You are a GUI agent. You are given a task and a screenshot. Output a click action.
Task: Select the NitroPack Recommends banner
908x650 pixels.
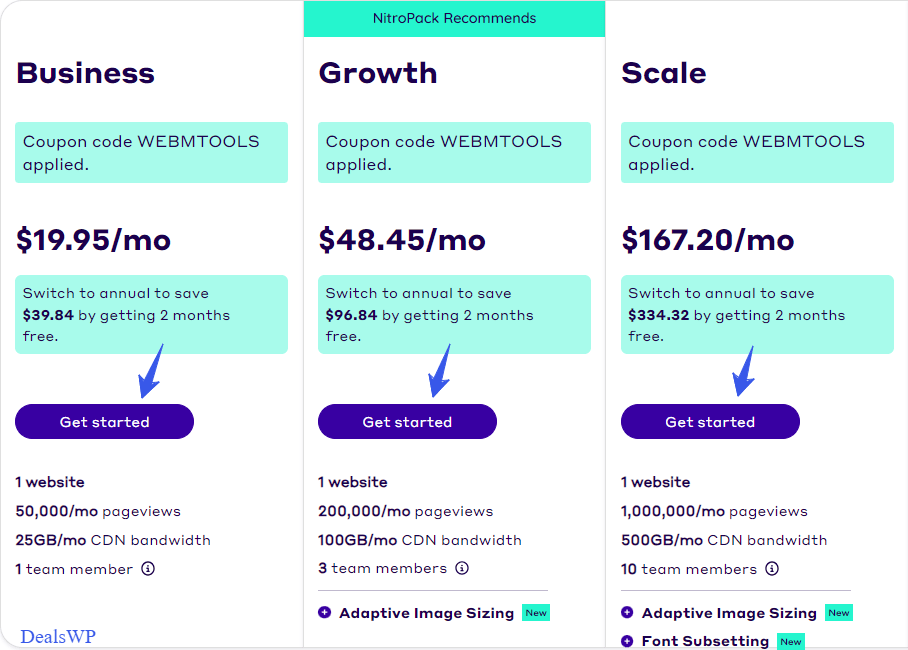pyautogui.click(x=454, y=19)
